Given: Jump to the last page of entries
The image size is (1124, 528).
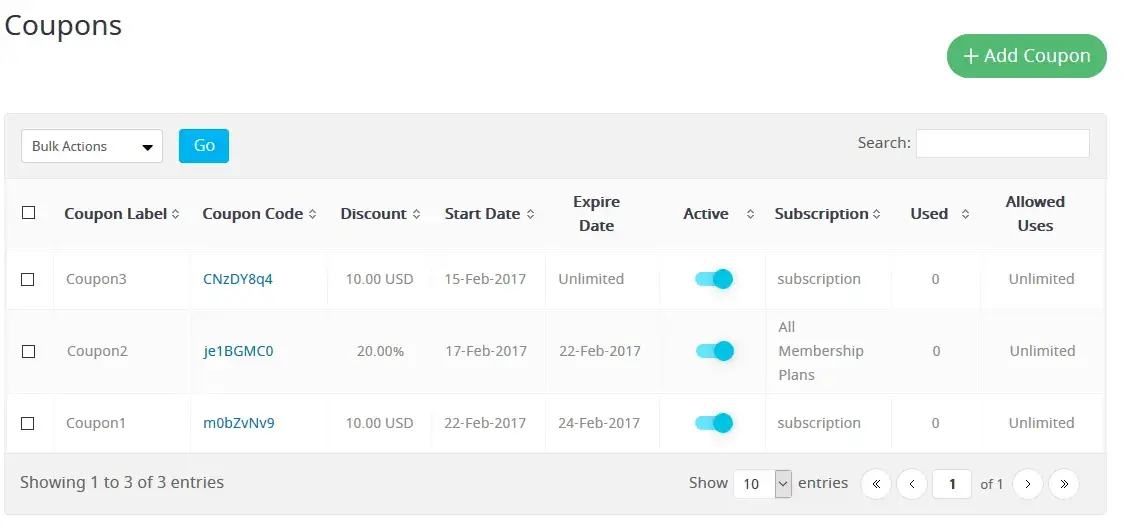Looking at the screenshot, I should 1064,484.
